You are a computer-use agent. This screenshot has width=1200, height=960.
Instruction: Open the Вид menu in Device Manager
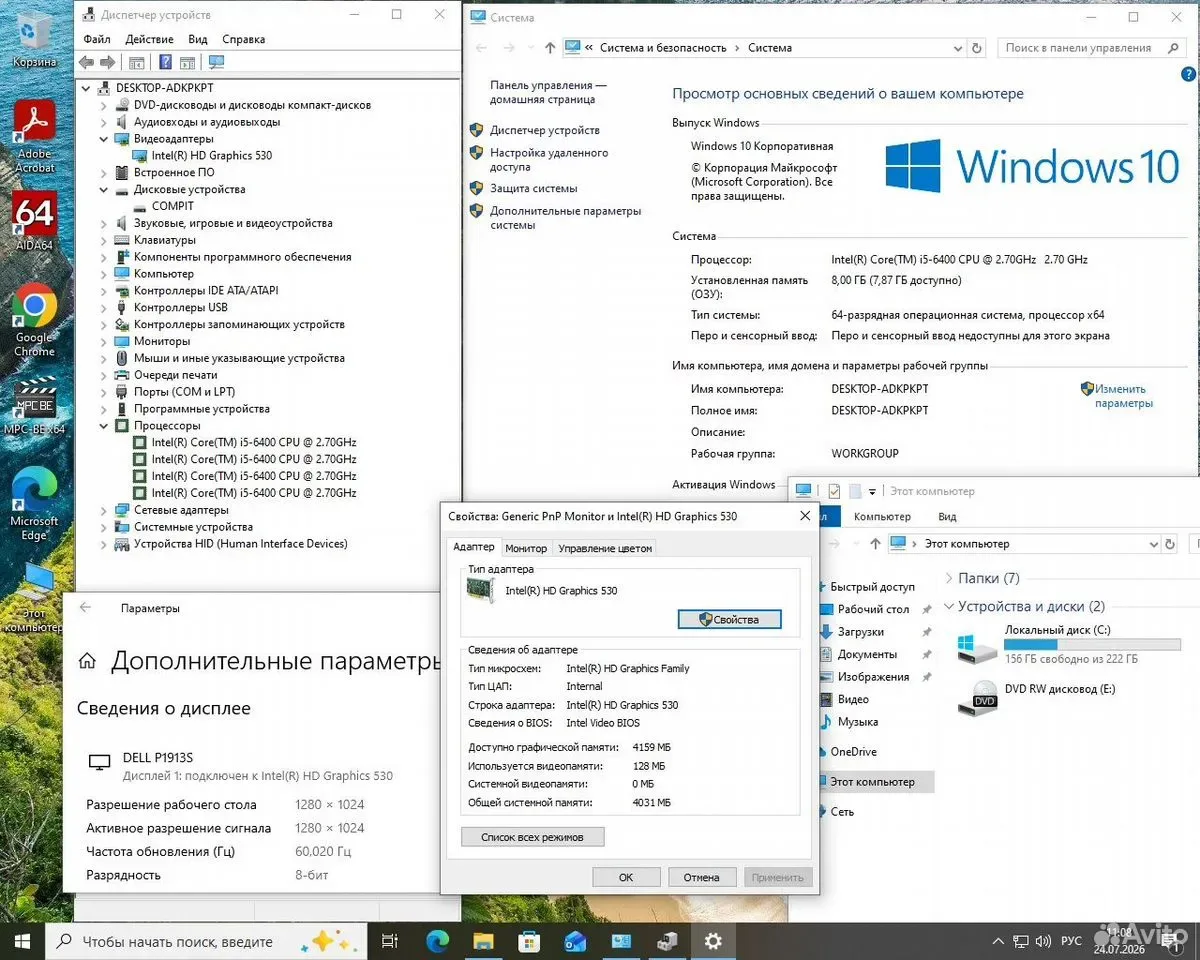pyautogui.click(x=198, y=39)
